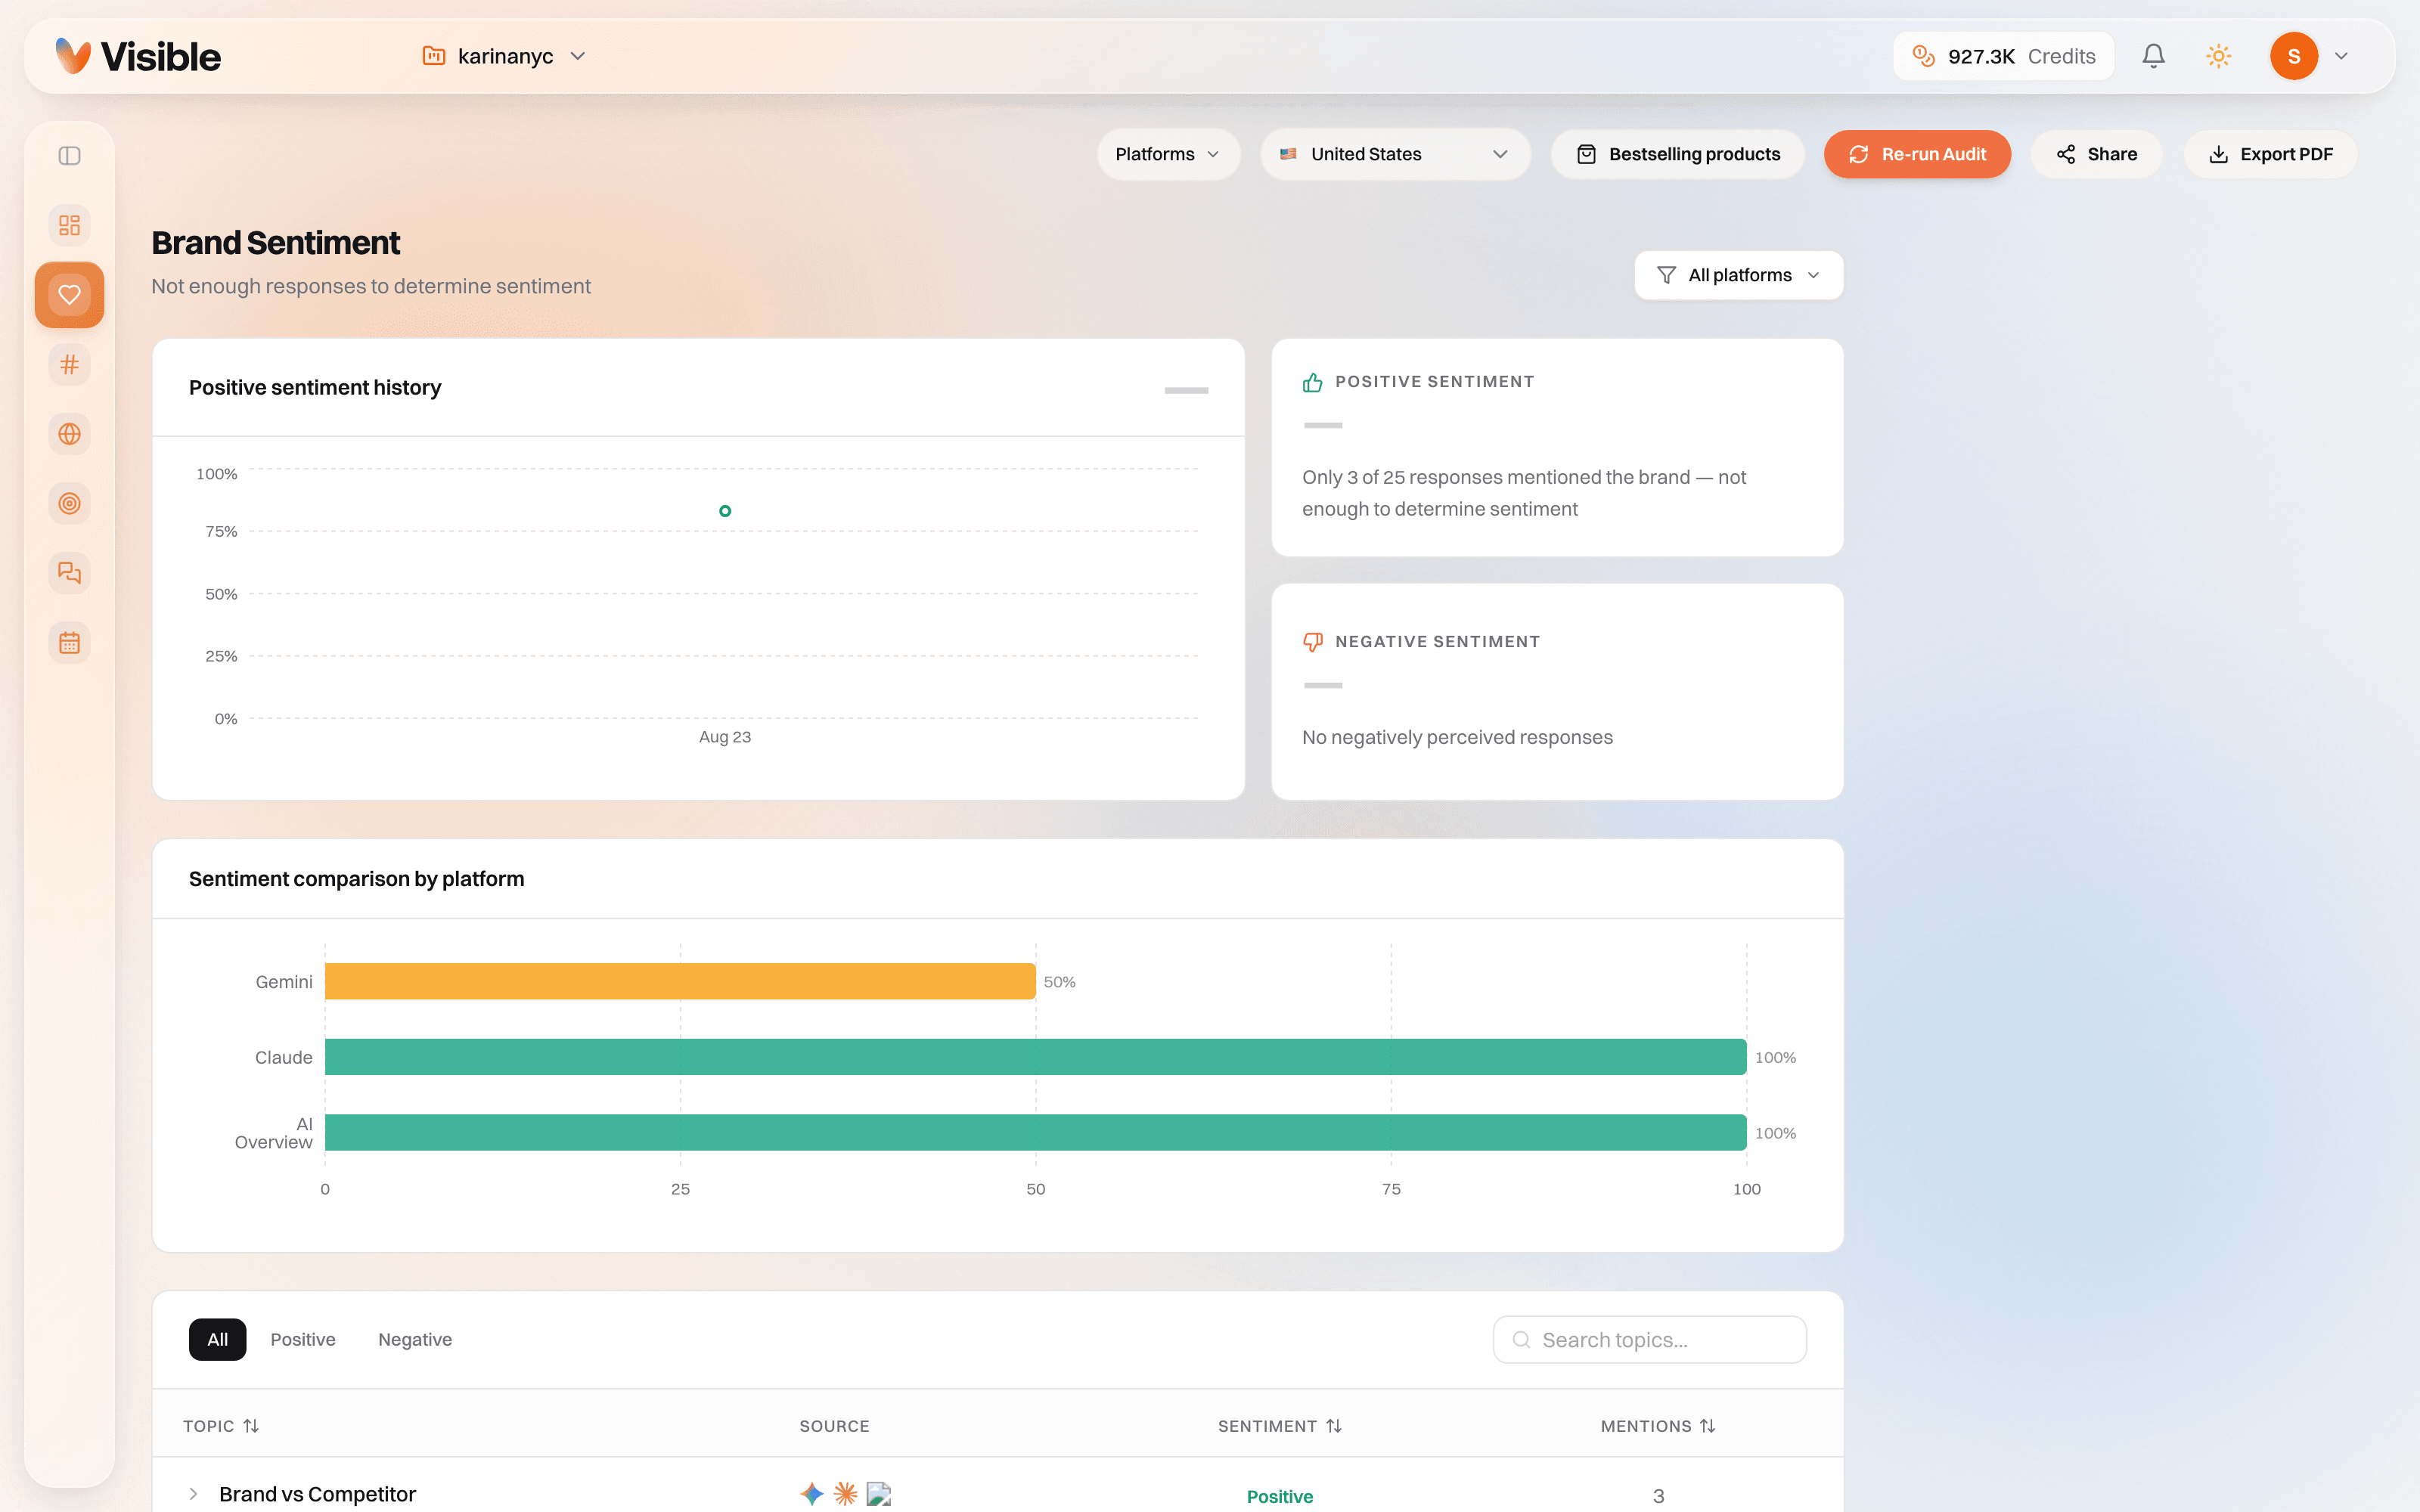
Task: Sort by the TOPIC column
Action: click(x=221, y=1426)
